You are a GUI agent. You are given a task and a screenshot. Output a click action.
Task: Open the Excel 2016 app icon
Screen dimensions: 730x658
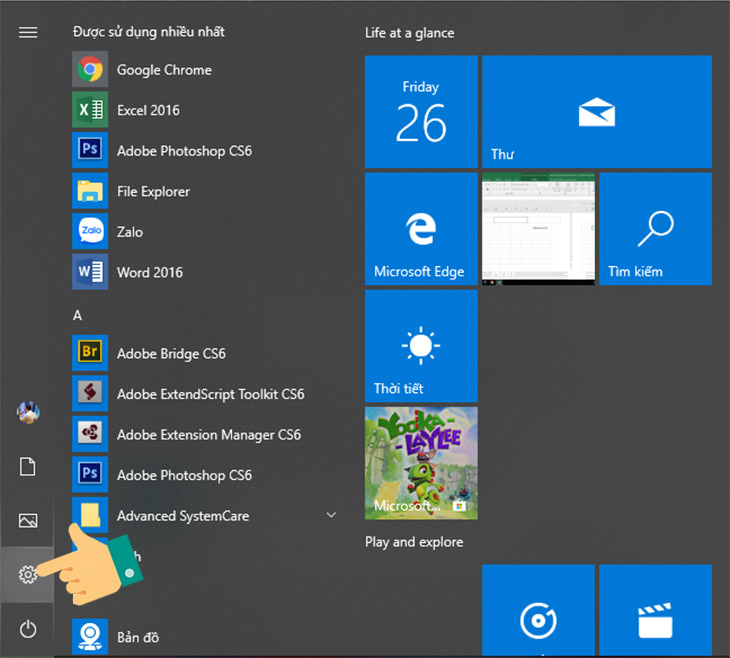(x=90, y=110)
